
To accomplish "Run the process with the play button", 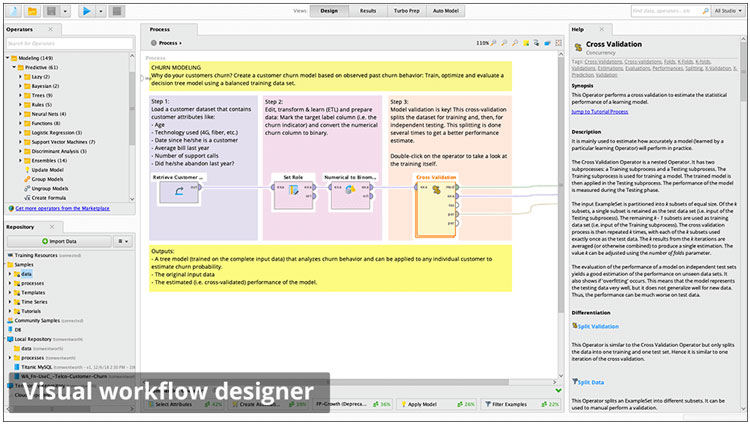I will pos(86,10).
